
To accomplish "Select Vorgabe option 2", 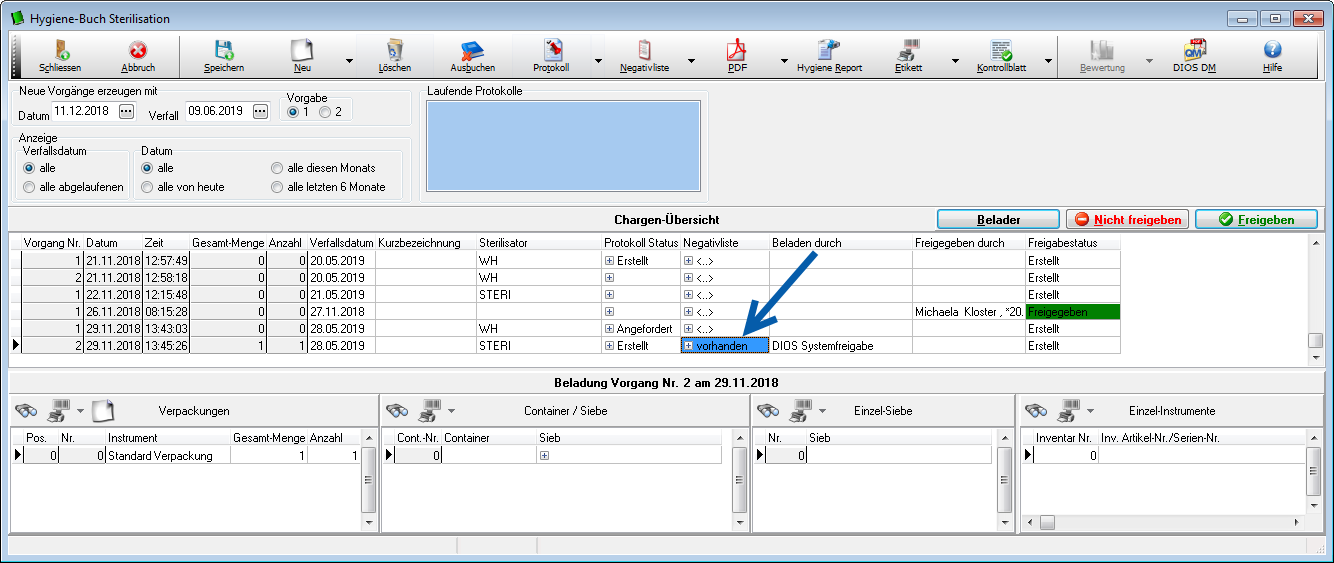I will coord(324,112).
